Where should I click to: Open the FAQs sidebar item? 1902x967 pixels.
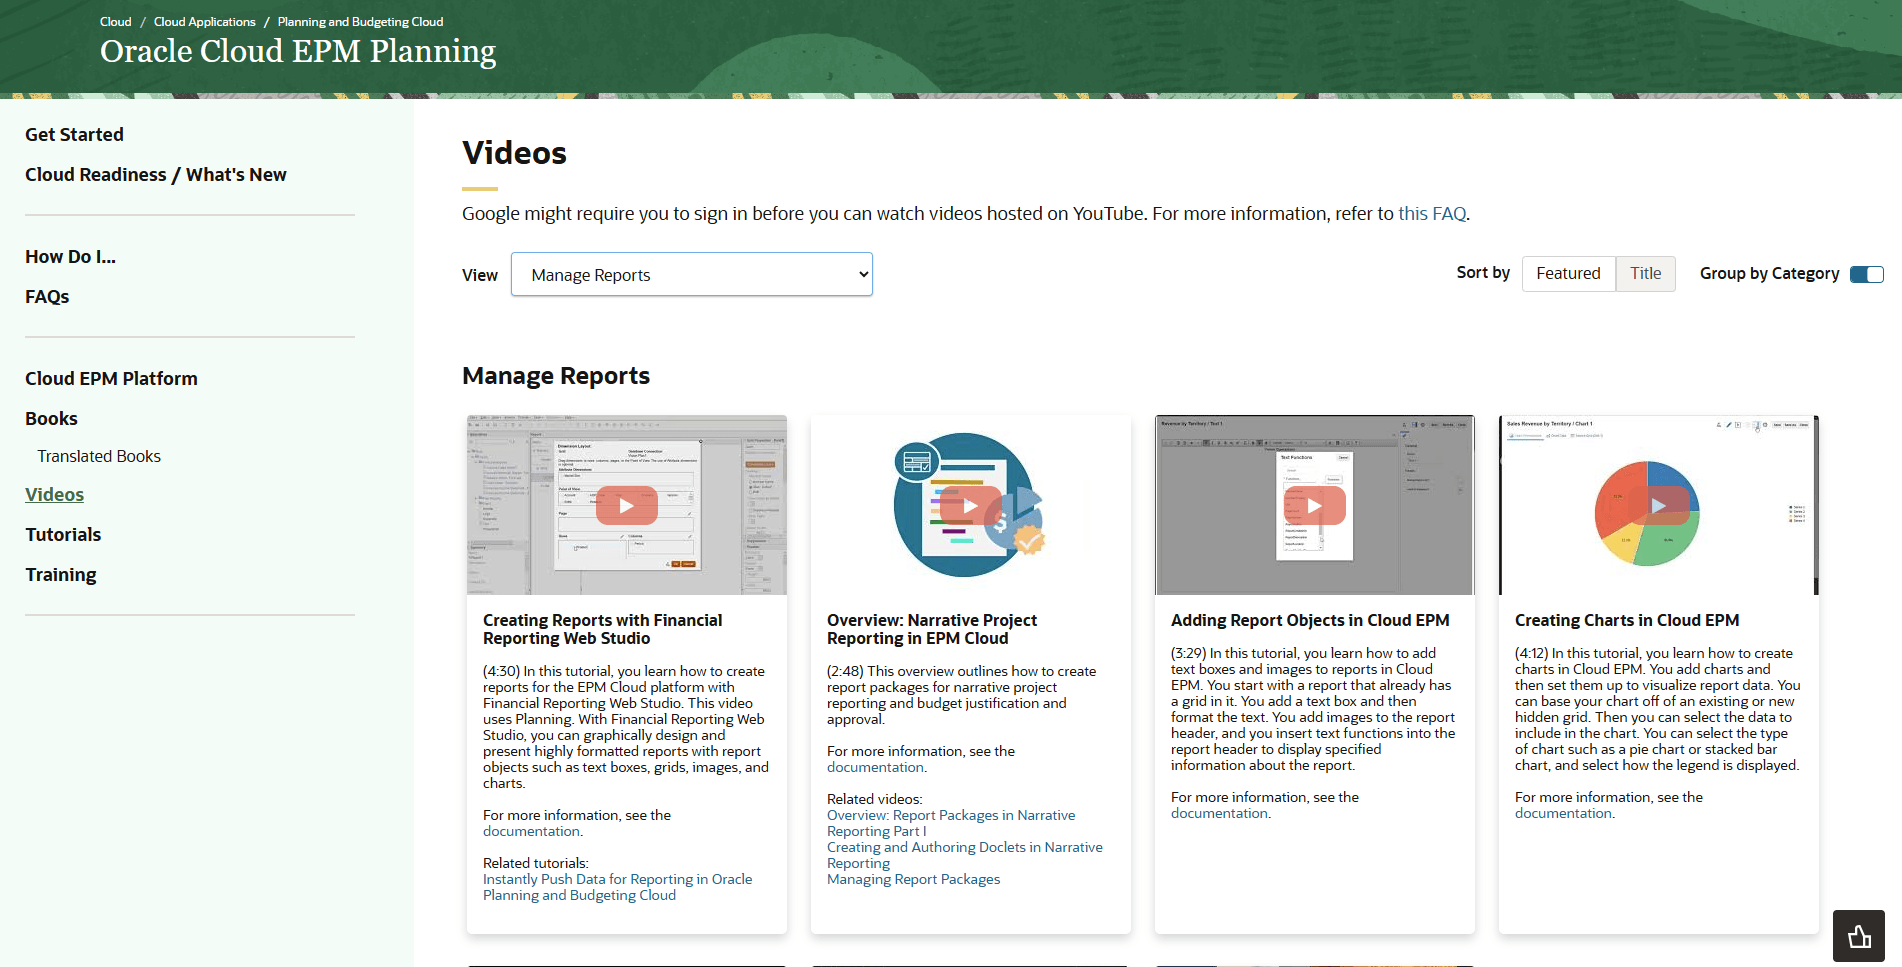coord(47,297)
